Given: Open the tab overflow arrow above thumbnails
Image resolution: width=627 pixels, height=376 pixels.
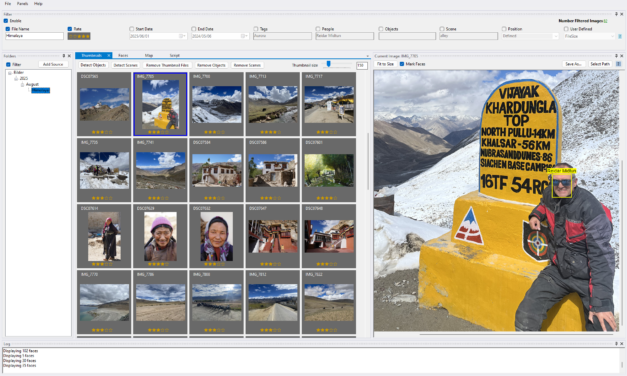Looking at the screenshot, I should coord(367,56).
